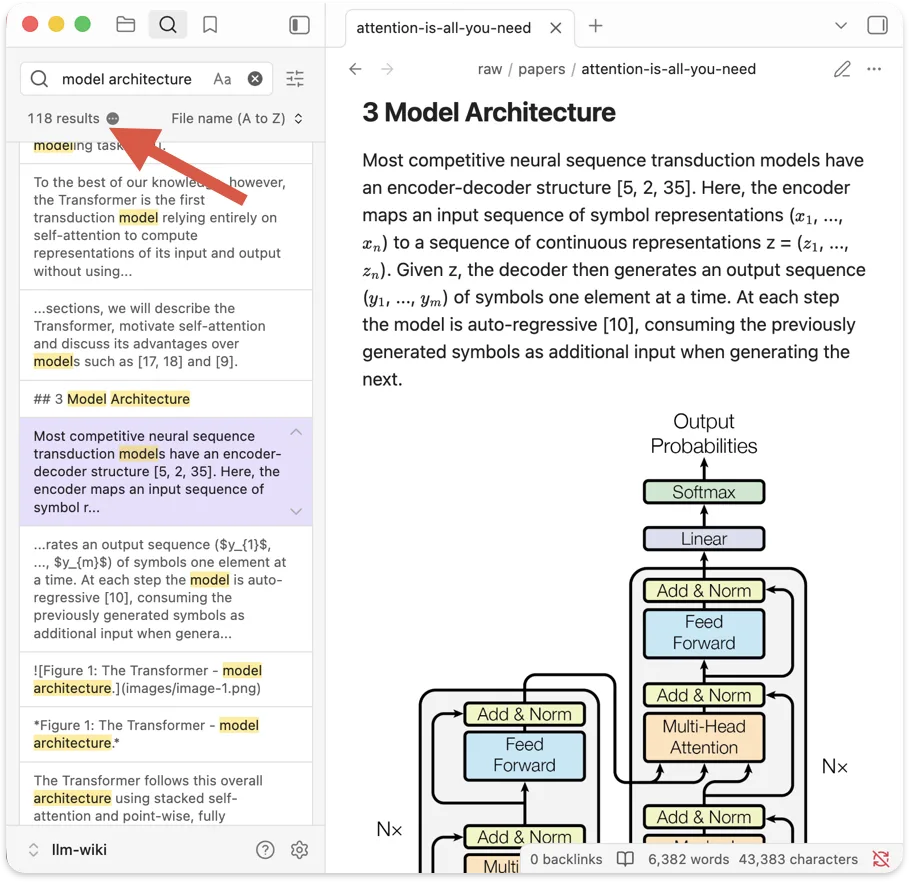Open the bookmarks icon
This screenshot has width=910, height=884.
click(210, 25)
